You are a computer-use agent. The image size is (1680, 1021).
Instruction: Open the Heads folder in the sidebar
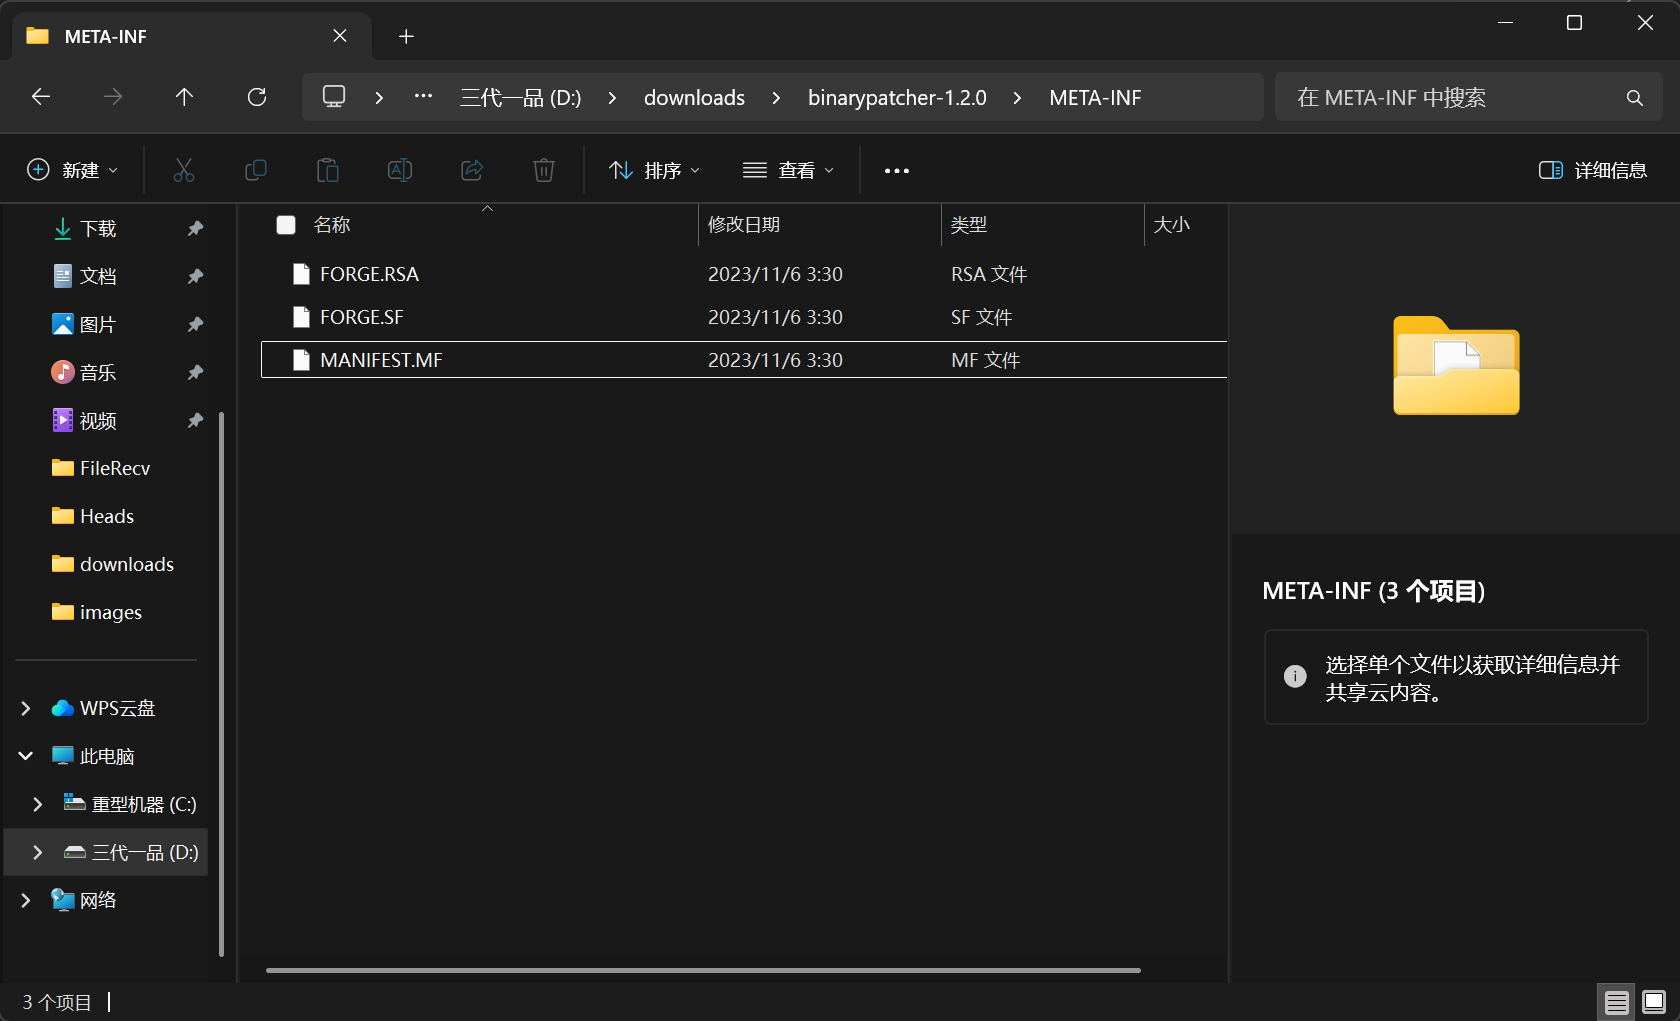click(106, 516)
